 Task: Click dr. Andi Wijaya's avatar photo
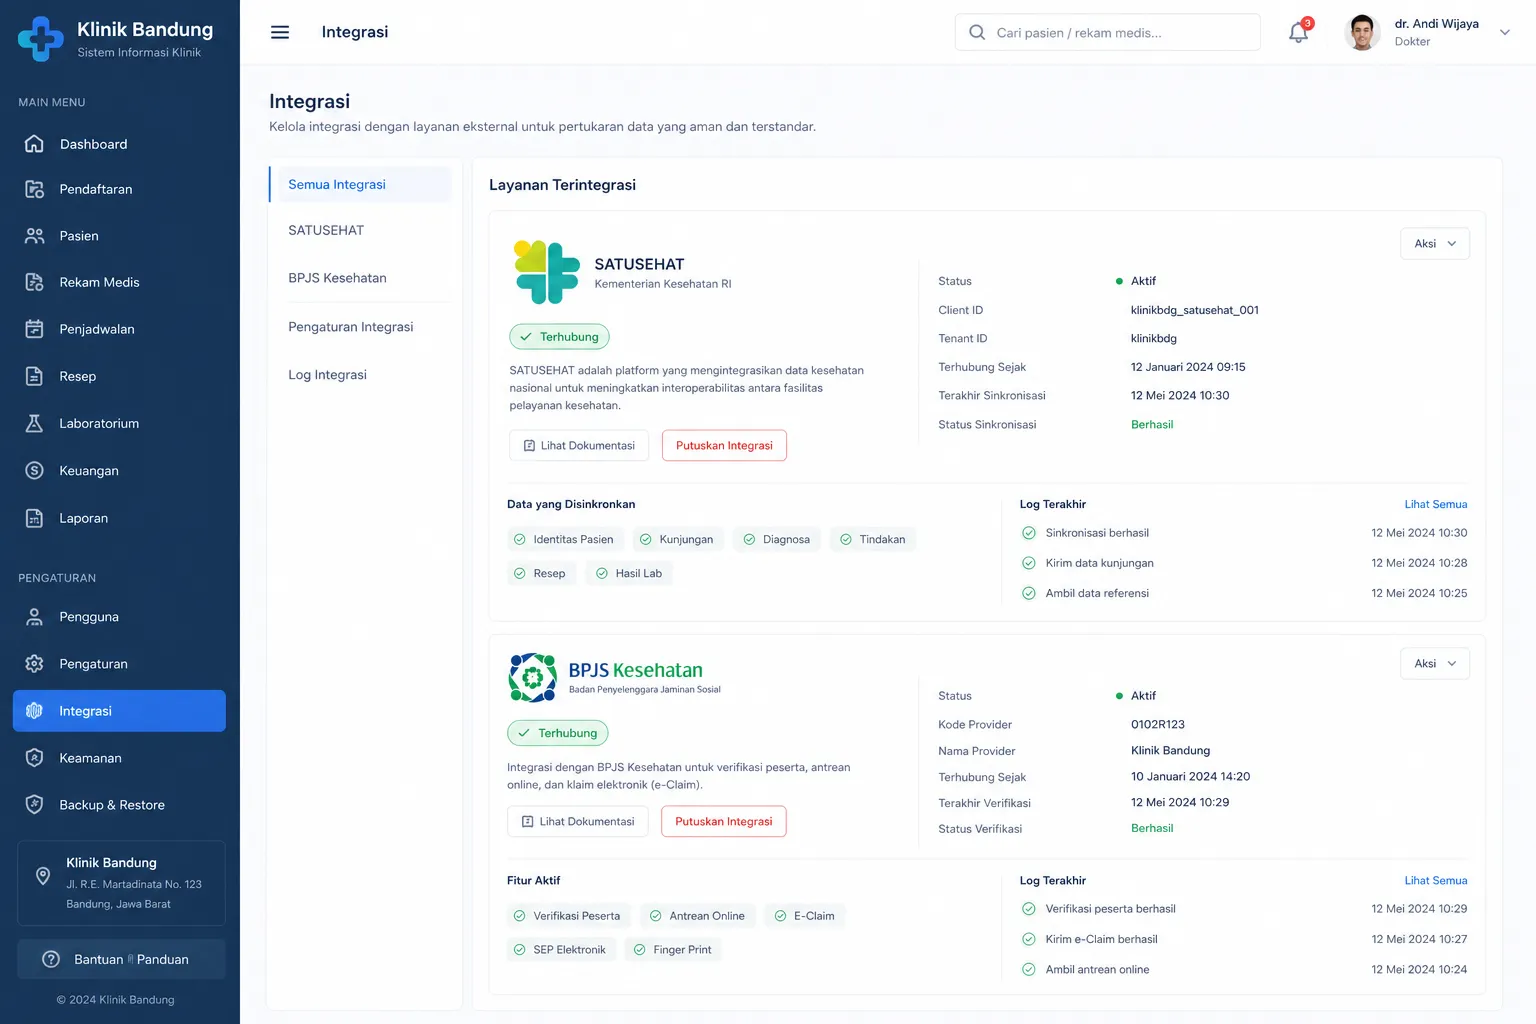[x=1362, y=32]
